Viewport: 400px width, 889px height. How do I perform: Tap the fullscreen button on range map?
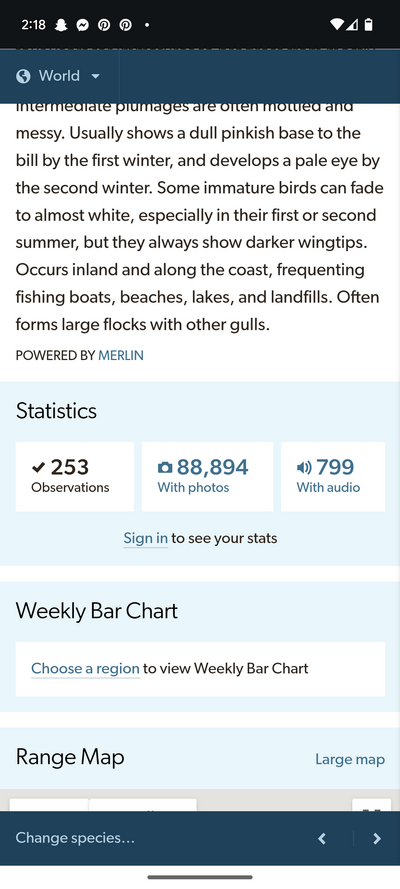coord(371,805)
